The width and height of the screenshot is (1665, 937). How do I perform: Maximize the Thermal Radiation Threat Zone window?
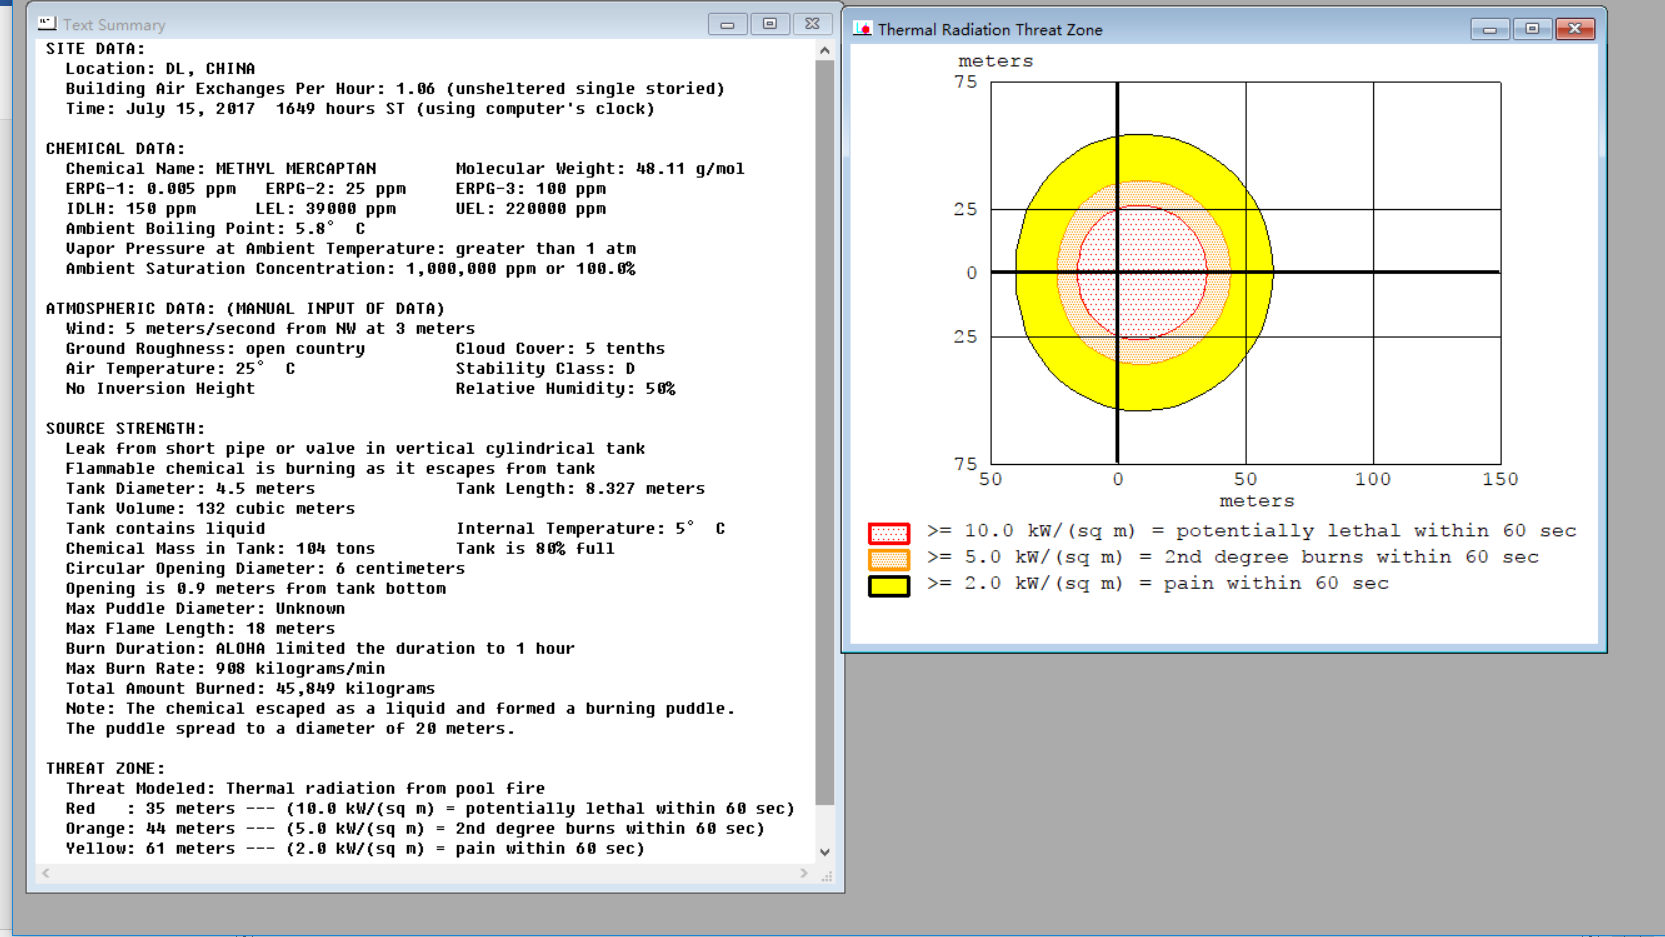coord(1532,29)
